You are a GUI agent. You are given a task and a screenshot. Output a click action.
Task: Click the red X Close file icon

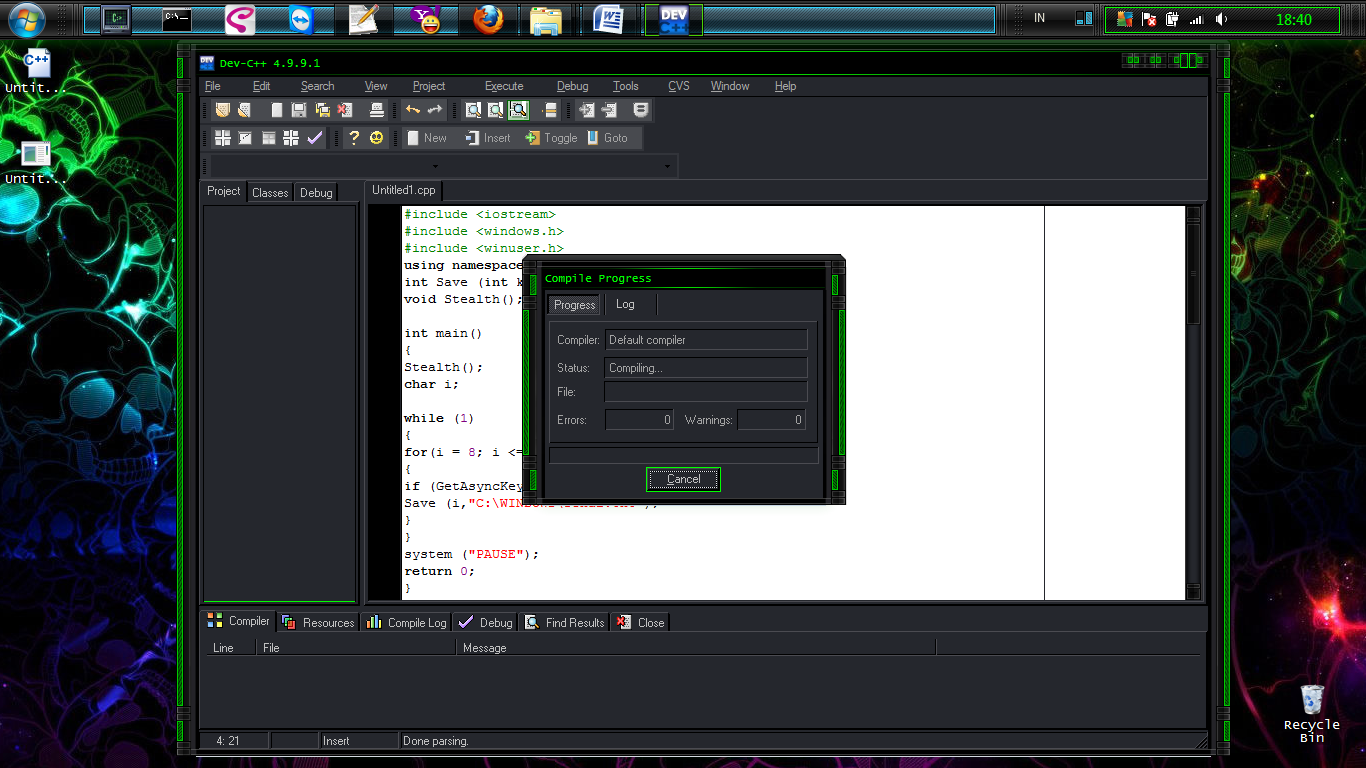coord(345,110)
